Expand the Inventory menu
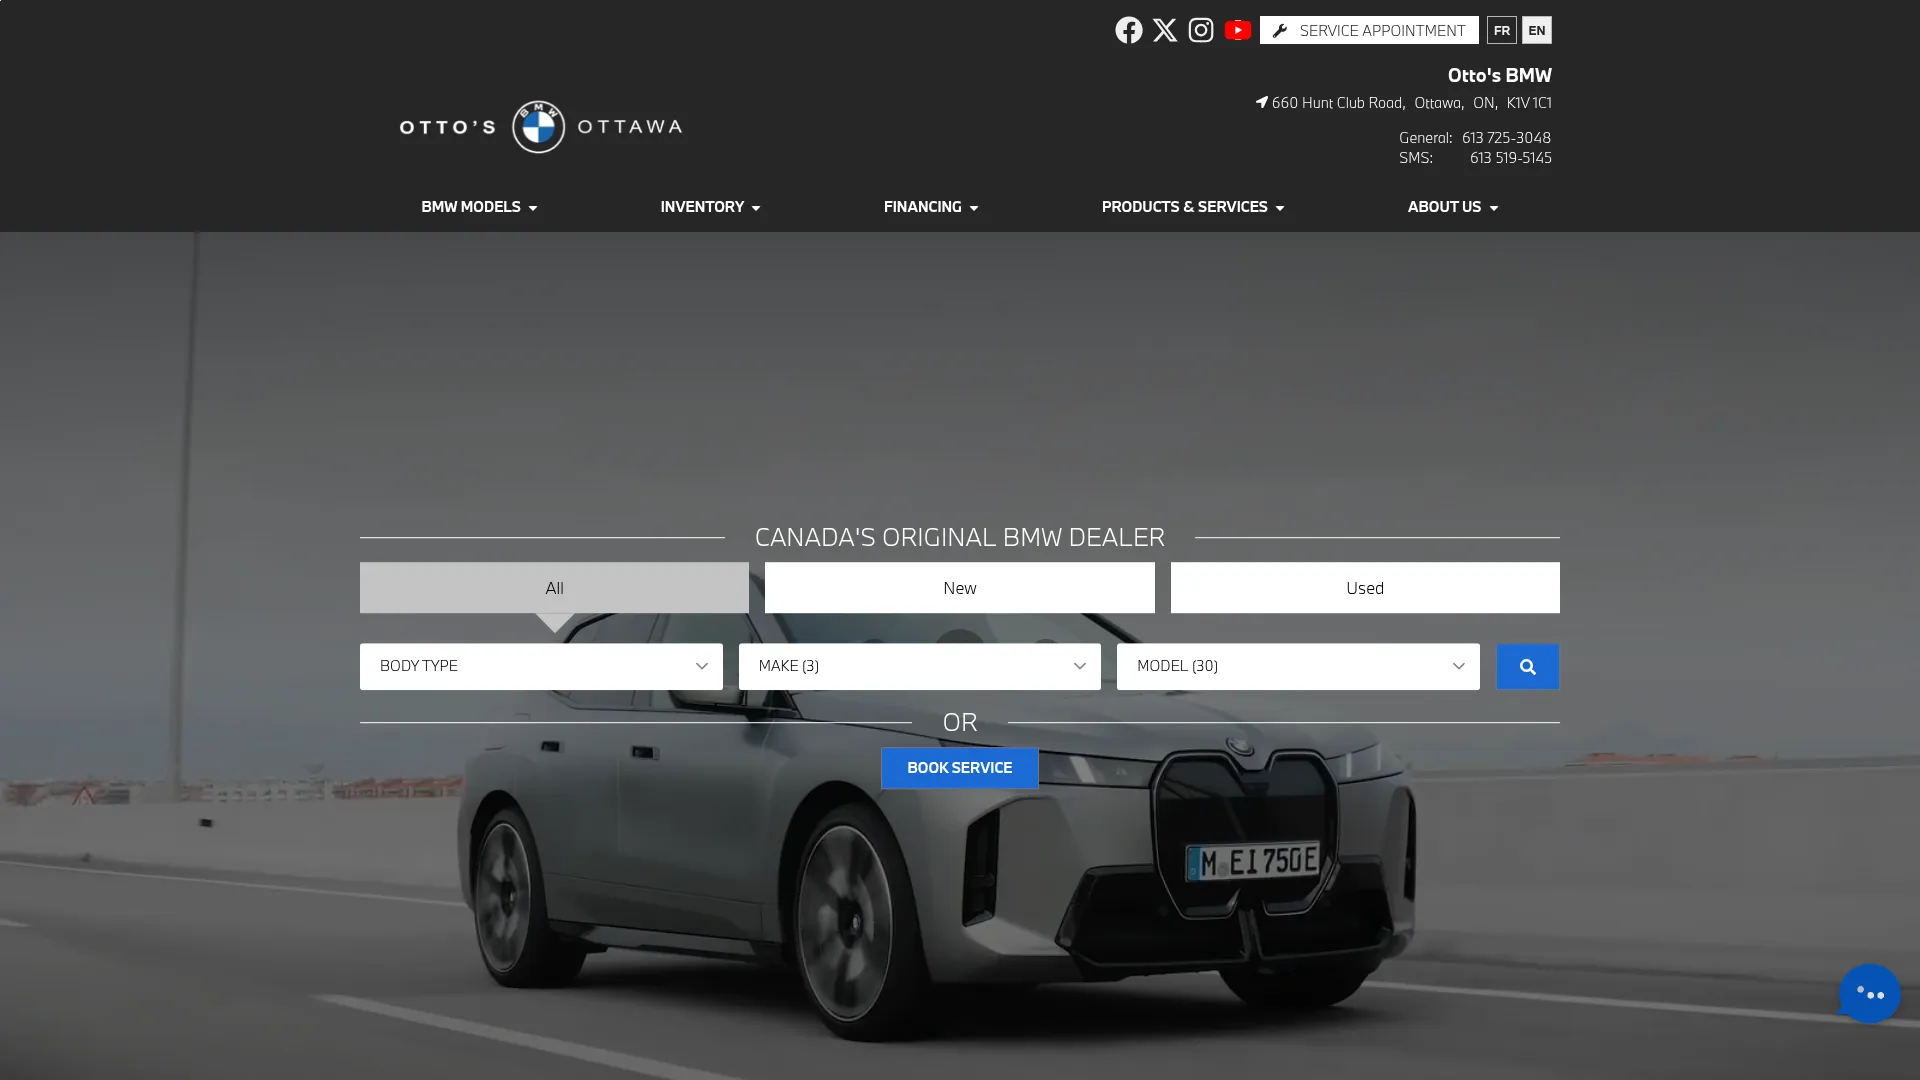1920x1080 pixels. click(710, 207)
